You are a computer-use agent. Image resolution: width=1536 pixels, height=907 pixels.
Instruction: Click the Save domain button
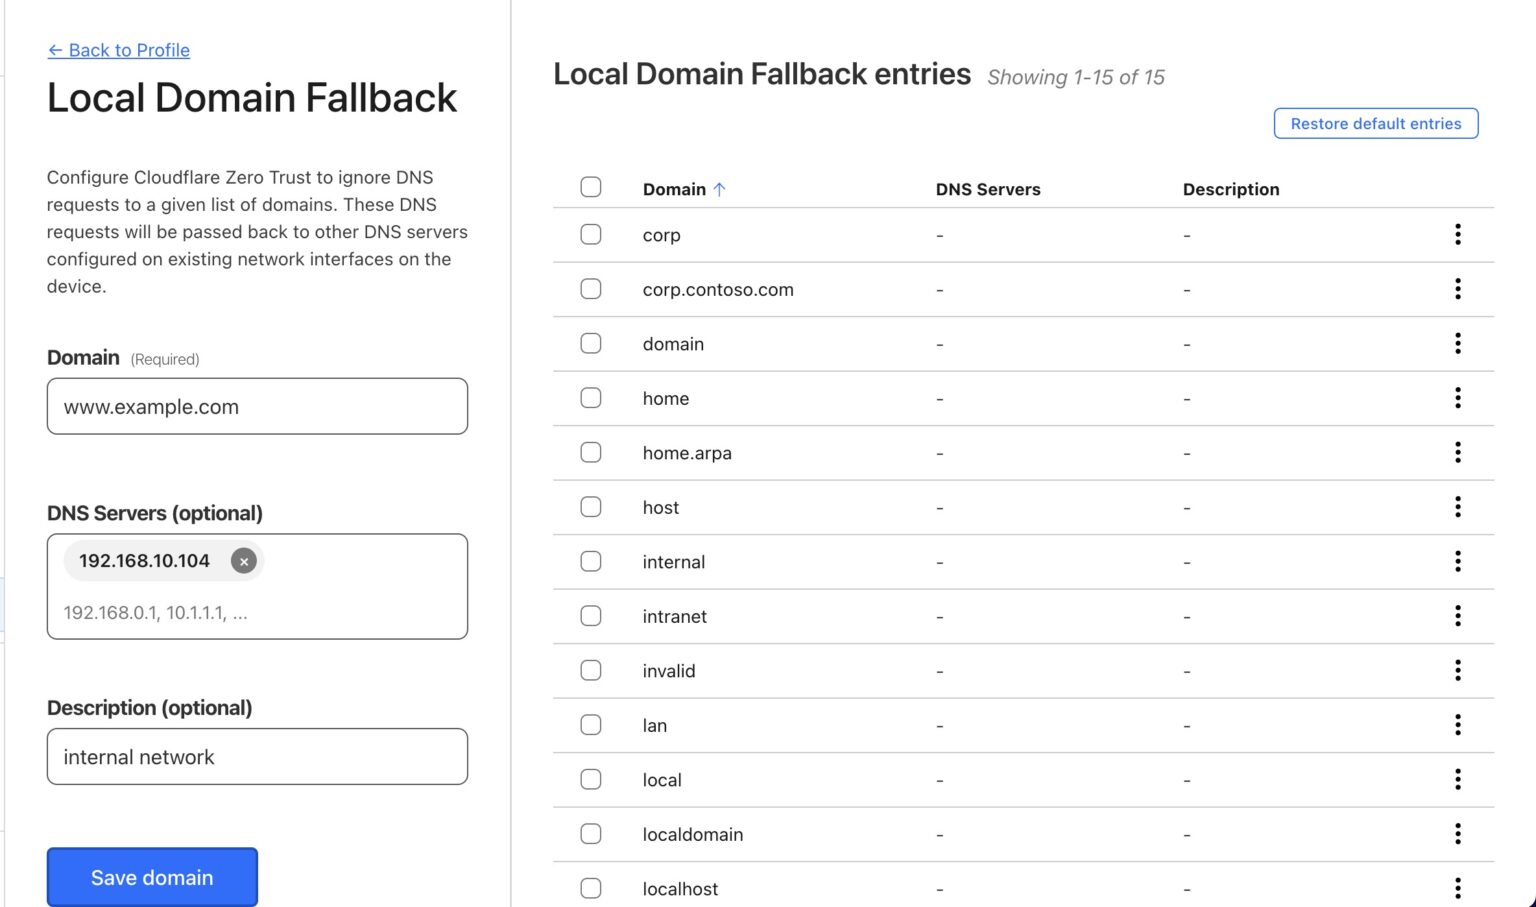[x=152, y=877]
